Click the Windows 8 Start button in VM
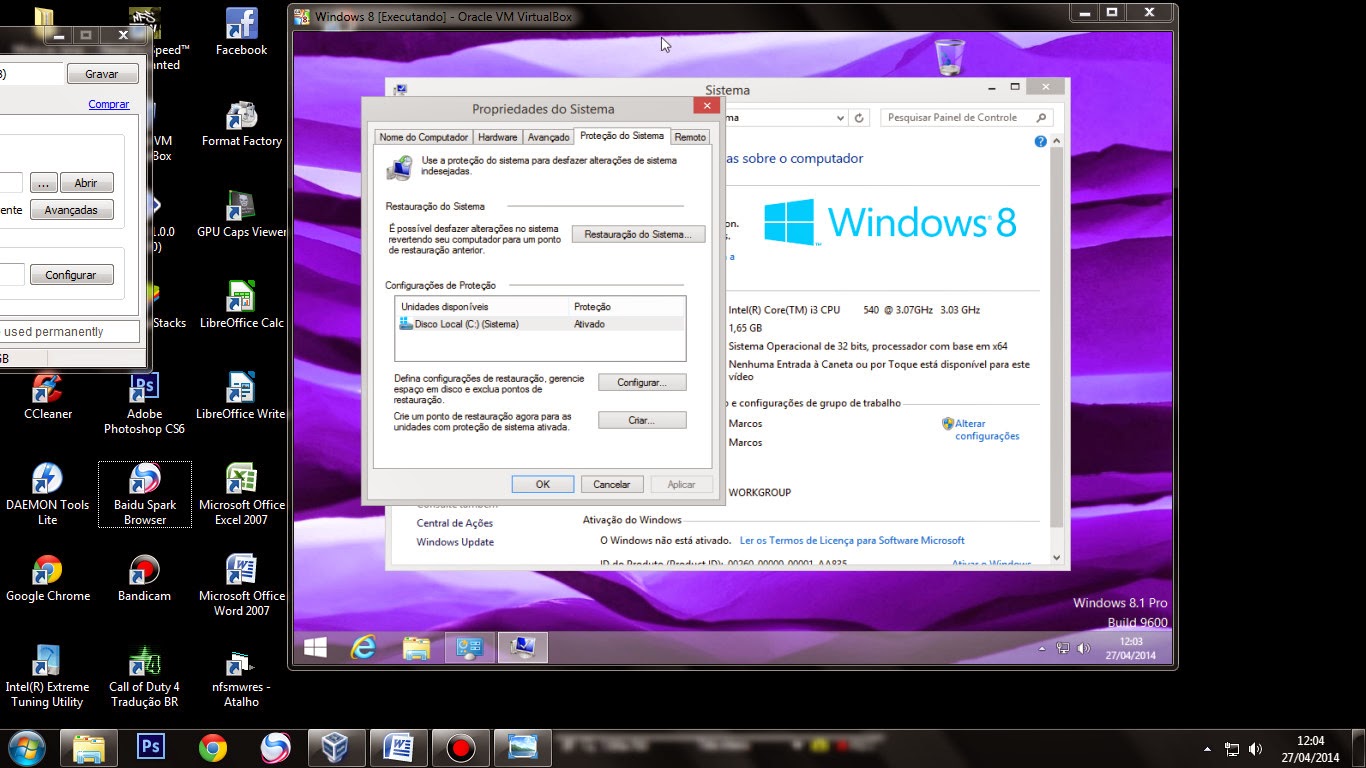 click(x=315, y=648)
